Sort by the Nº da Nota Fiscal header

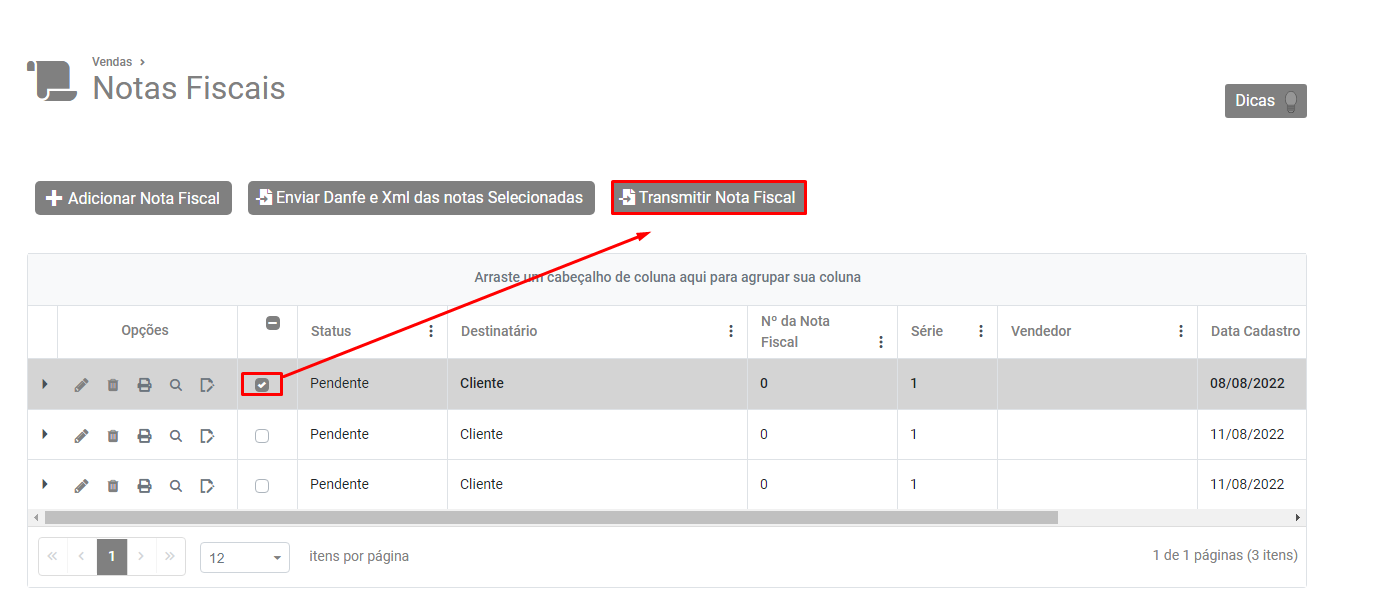pos(795,331)
